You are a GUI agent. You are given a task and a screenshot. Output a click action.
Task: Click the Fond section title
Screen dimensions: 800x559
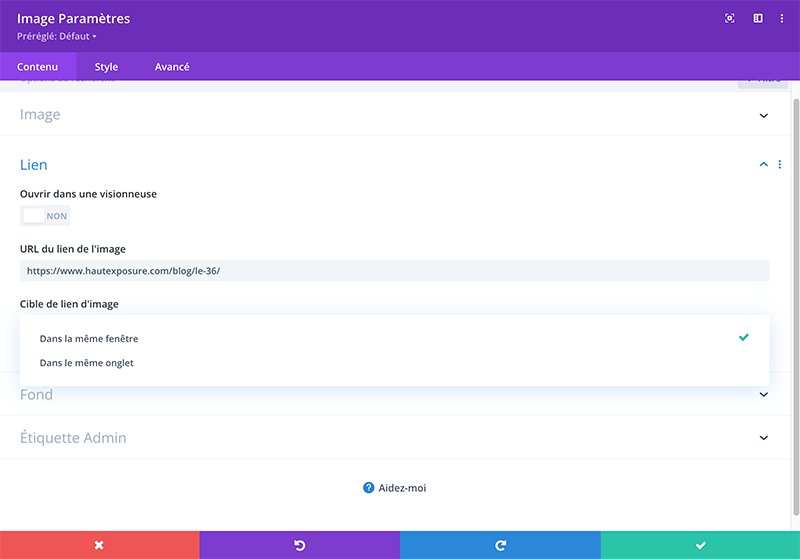[x=36, y=394]
